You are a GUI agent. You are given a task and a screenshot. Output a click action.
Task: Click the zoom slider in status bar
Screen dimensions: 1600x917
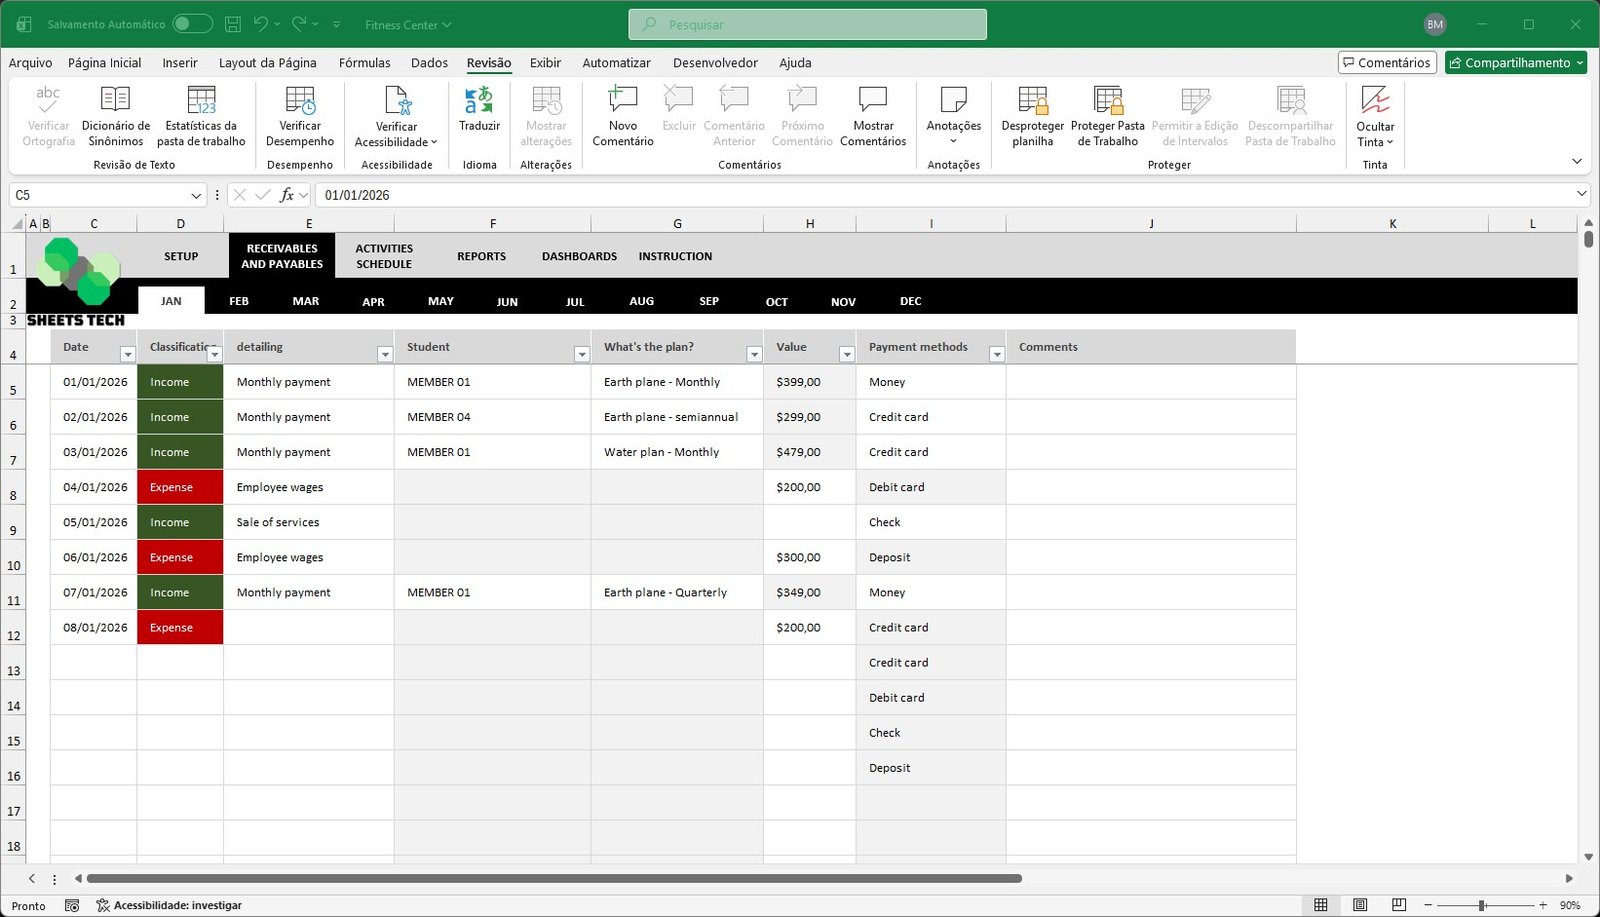click(1482, 905)
